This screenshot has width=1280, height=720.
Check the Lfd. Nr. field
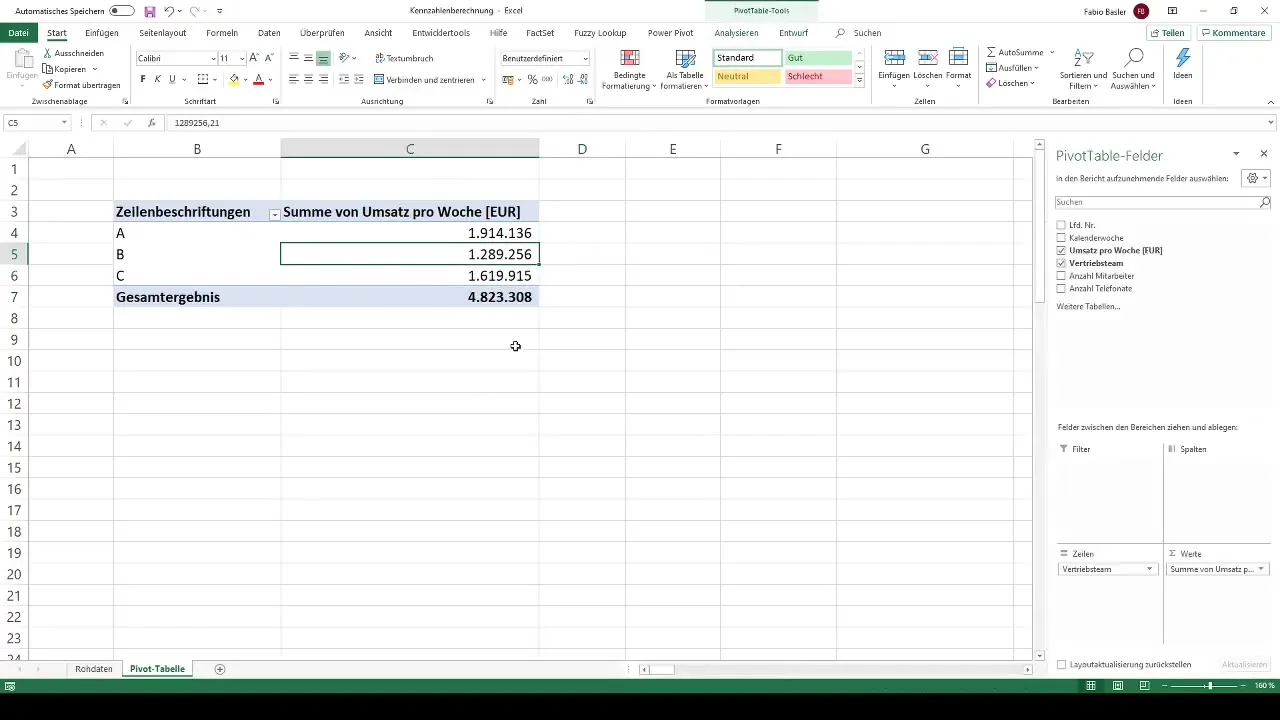1061,225
